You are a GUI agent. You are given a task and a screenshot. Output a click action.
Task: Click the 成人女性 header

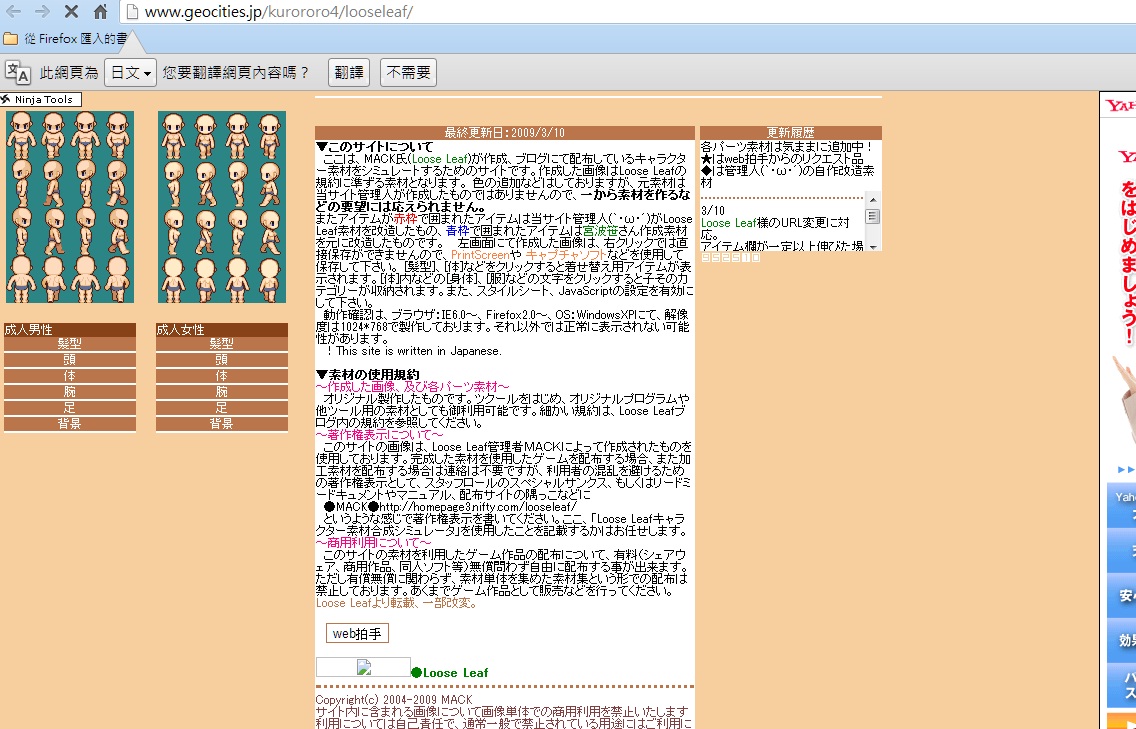tap(222, 330)
